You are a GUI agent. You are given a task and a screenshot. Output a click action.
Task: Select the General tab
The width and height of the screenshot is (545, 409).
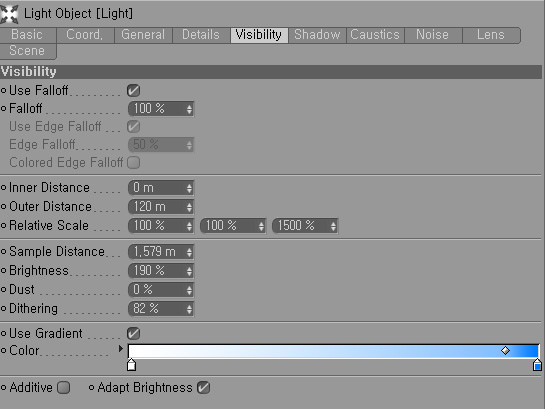[143, 35]
